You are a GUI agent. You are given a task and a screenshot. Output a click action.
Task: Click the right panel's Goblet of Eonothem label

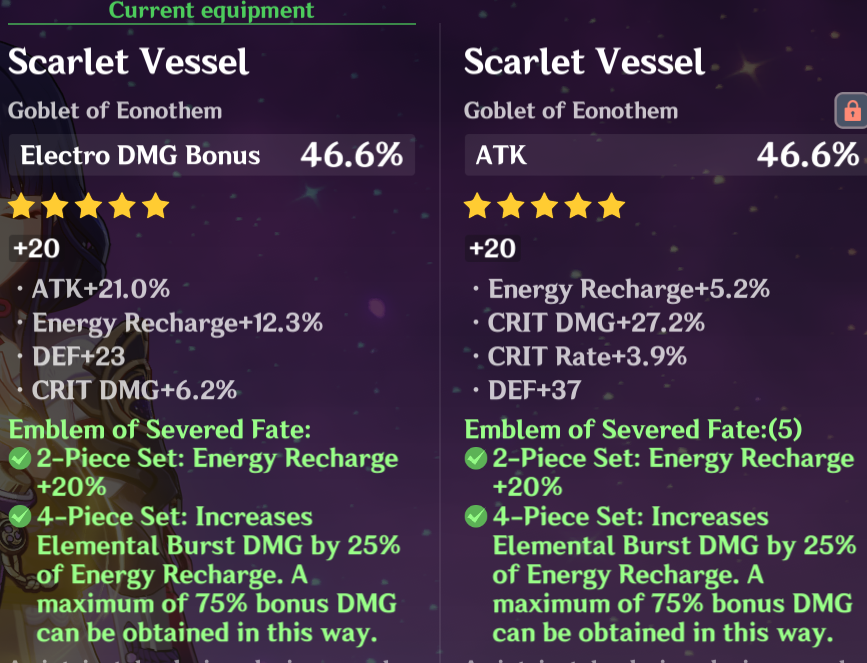click(x=571, y=111)
